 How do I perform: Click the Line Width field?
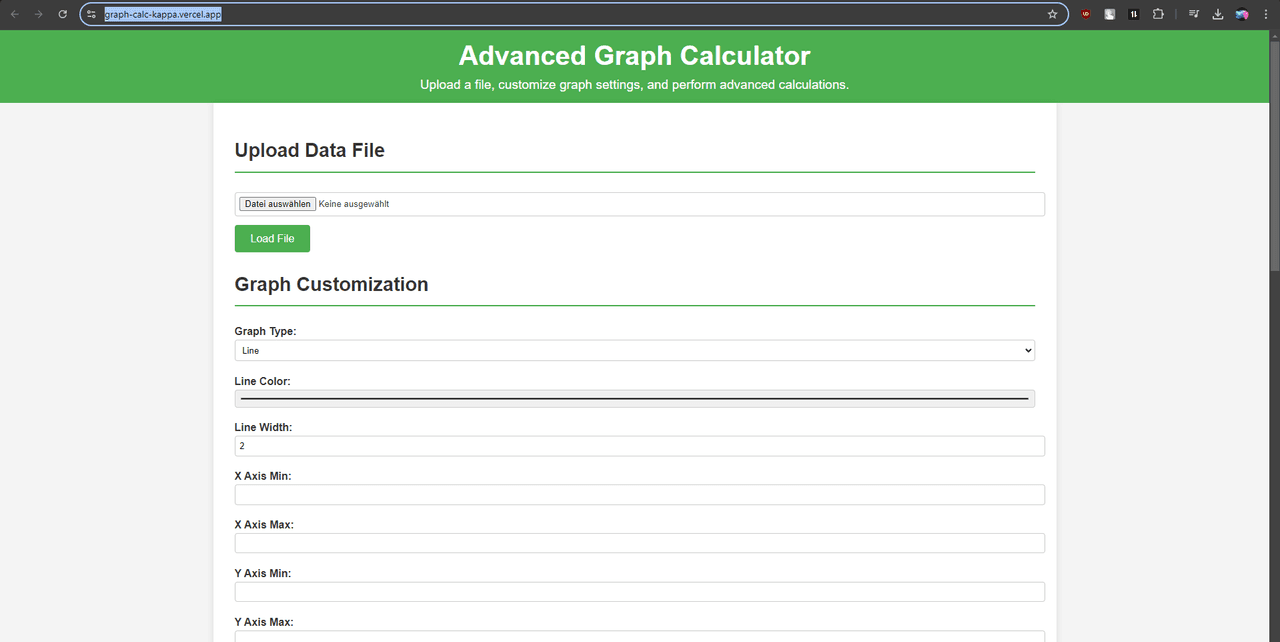[640, 446]
